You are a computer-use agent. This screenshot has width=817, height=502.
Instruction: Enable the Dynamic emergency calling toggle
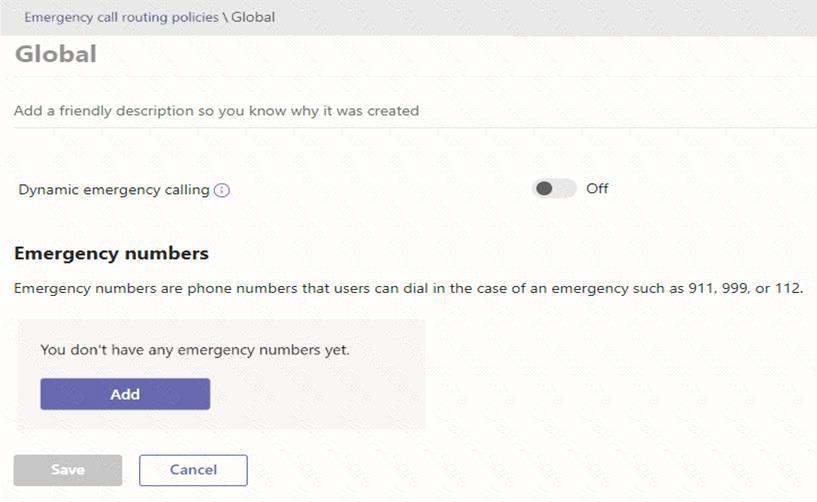(554, 188)
